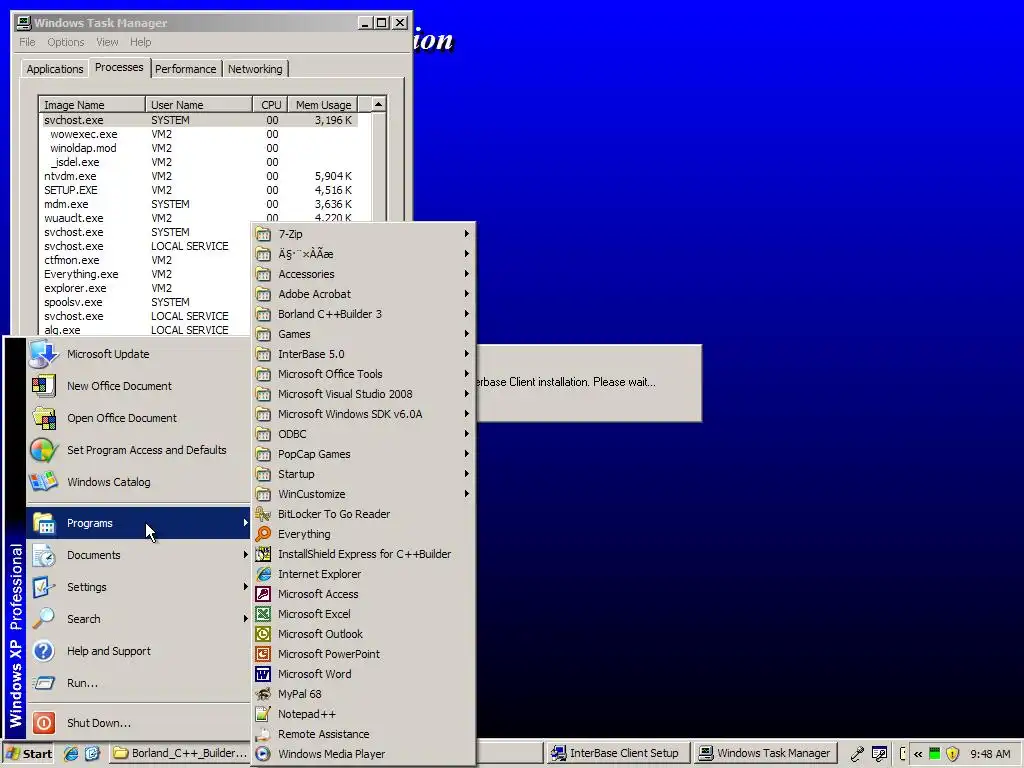Expand Microsoft Windows SDK v6.0A submenu

coord(363,414)
